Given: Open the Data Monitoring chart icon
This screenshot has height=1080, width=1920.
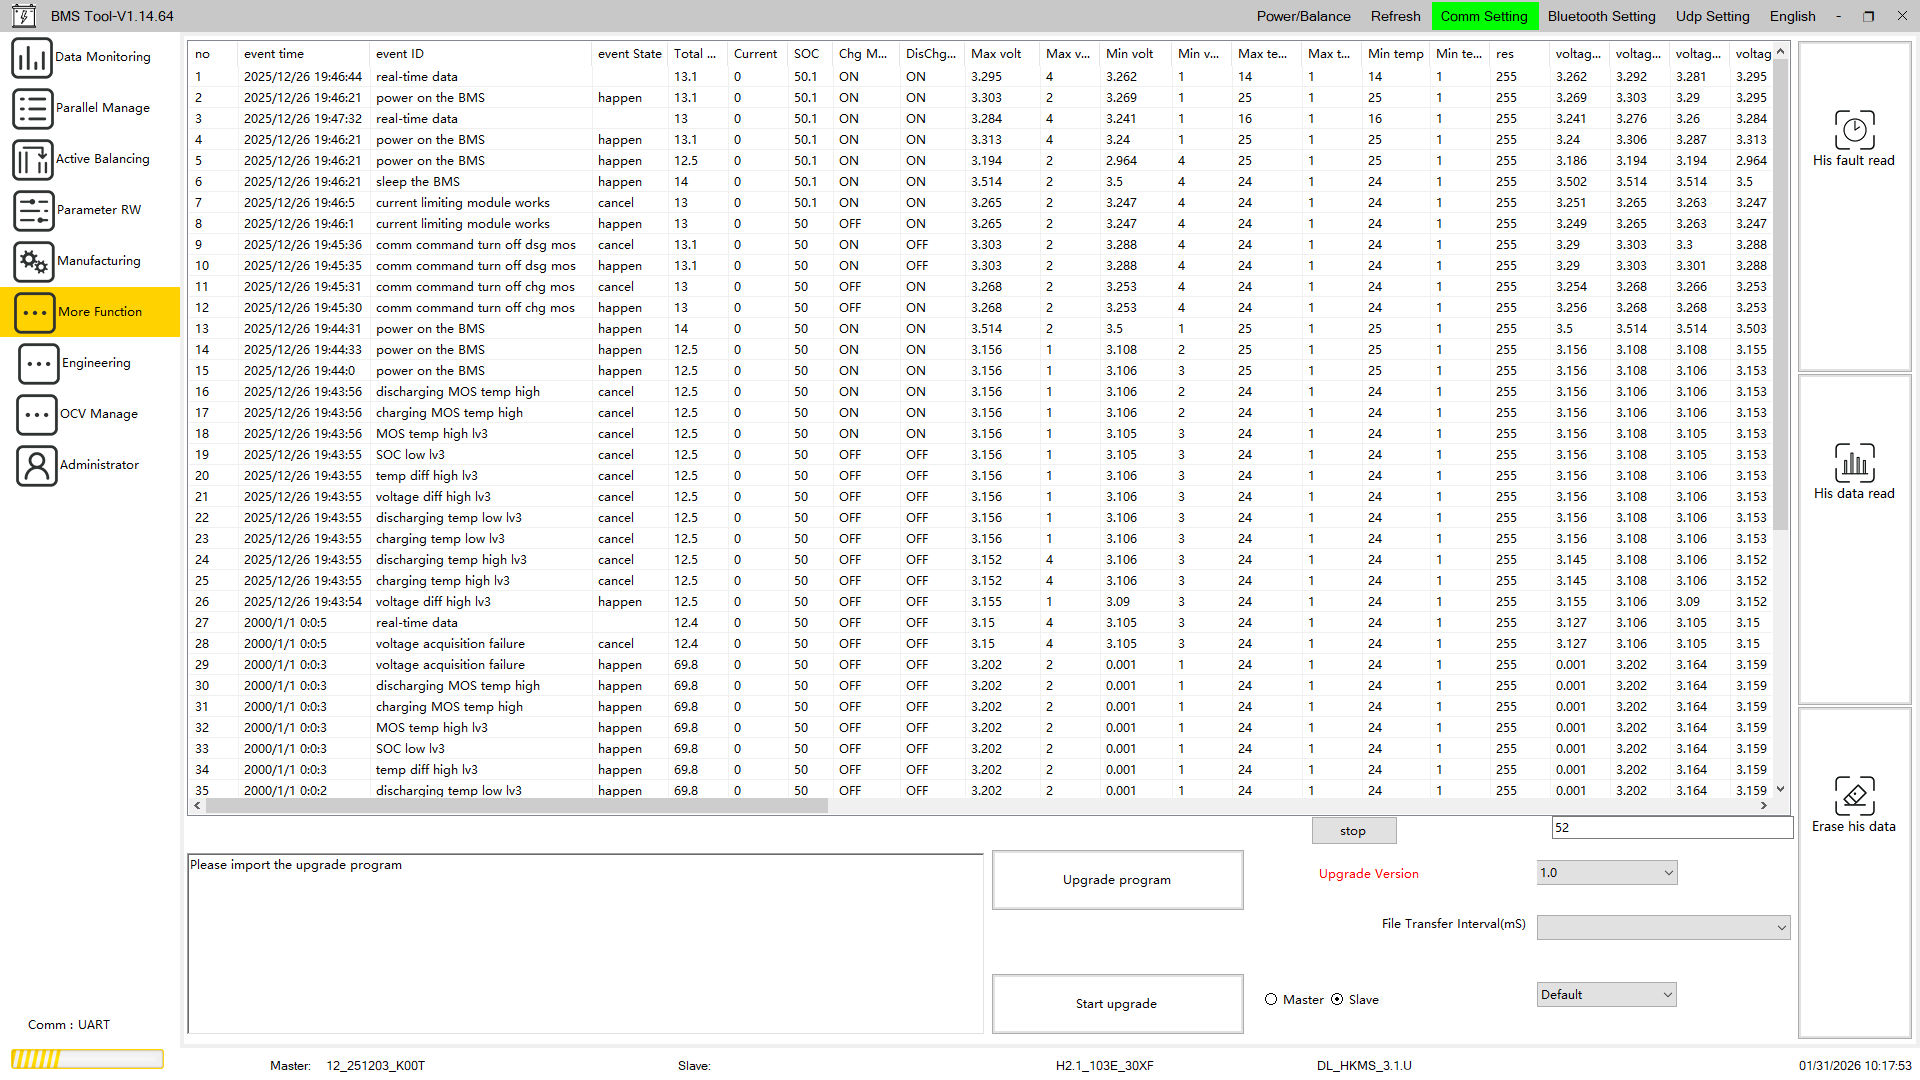Looking at the screenshot, I should pyautogui.click(x=32, y=58).
